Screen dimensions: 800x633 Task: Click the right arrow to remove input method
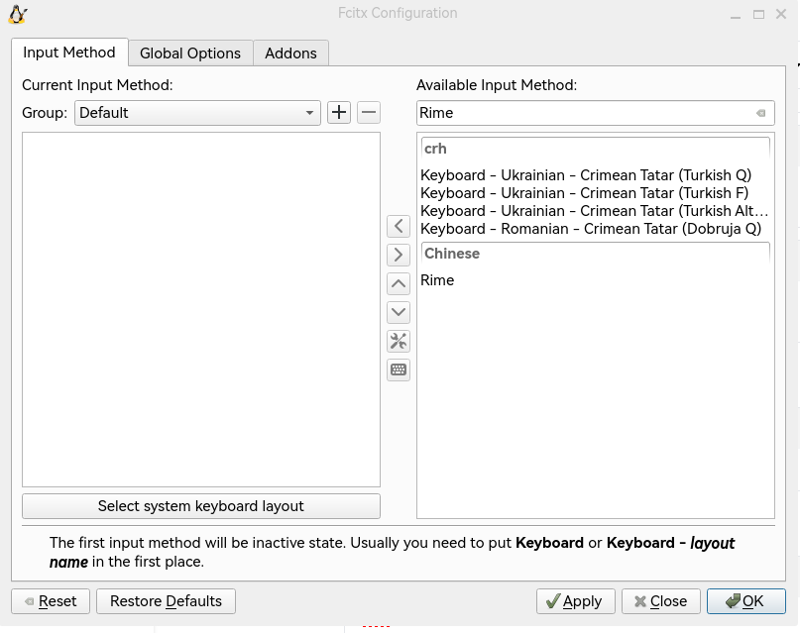(x=398, y=255)
